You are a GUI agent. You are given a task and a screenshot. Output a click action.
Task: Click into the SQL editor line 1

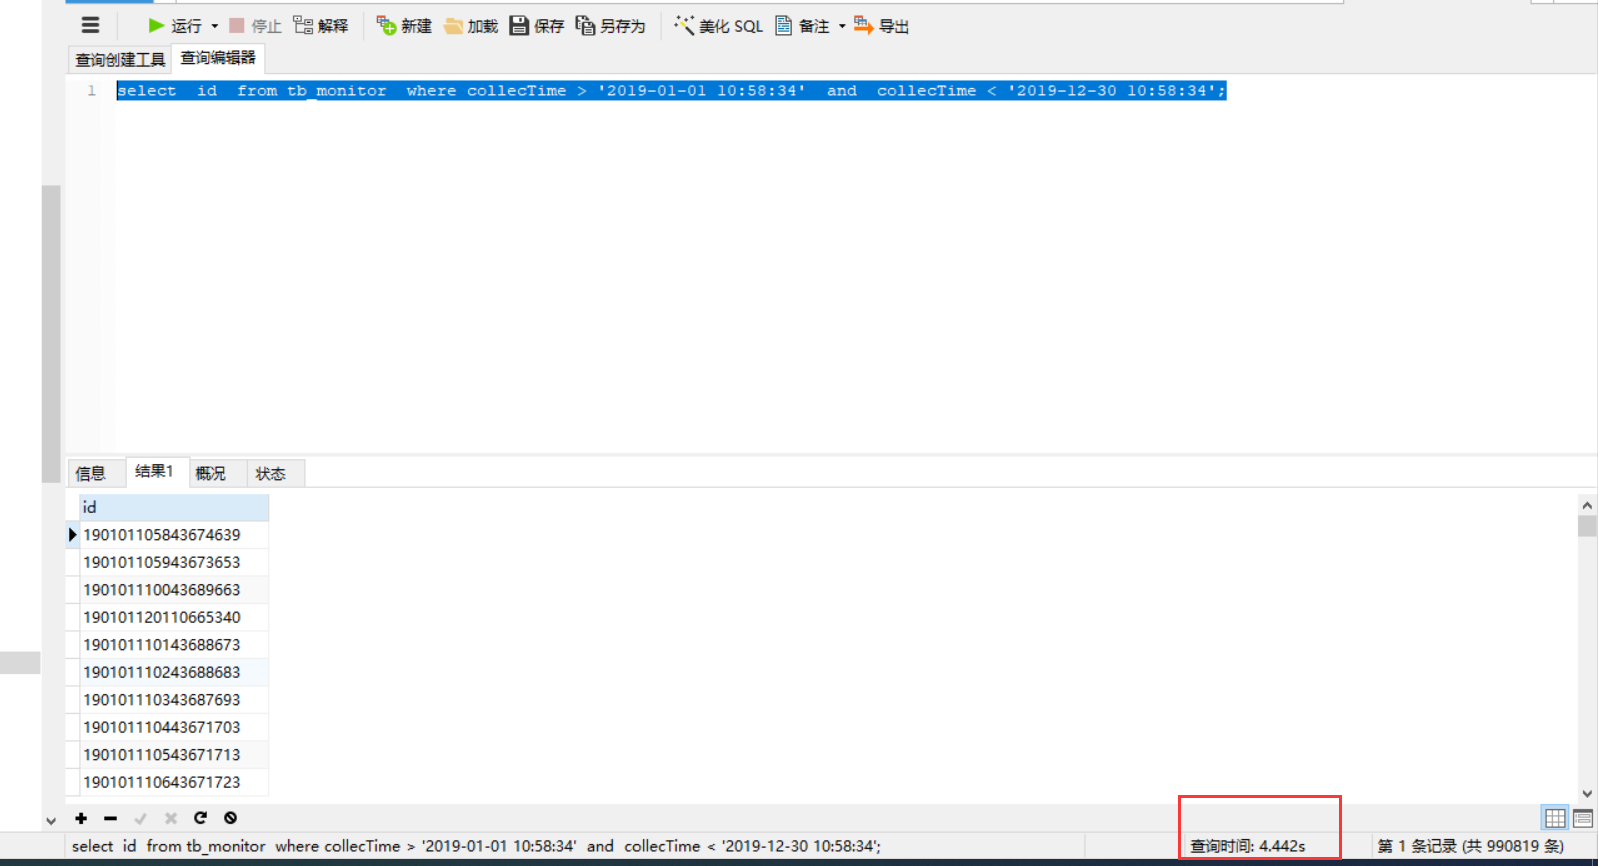tap(670, 91)
